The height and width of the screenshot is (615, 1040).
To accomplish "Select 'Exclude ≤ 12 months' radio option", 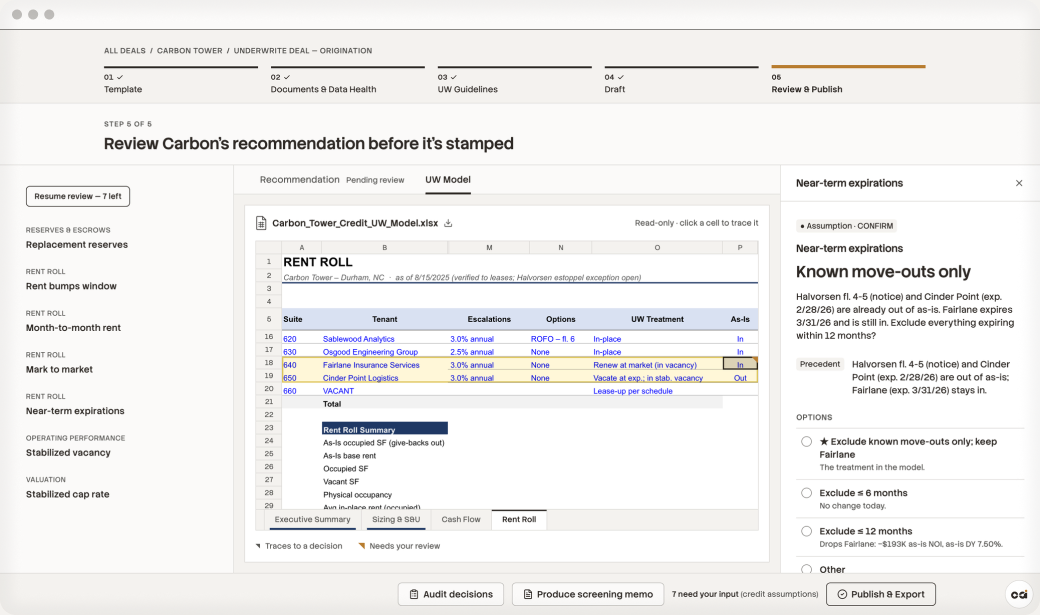I will click(807, 531).
